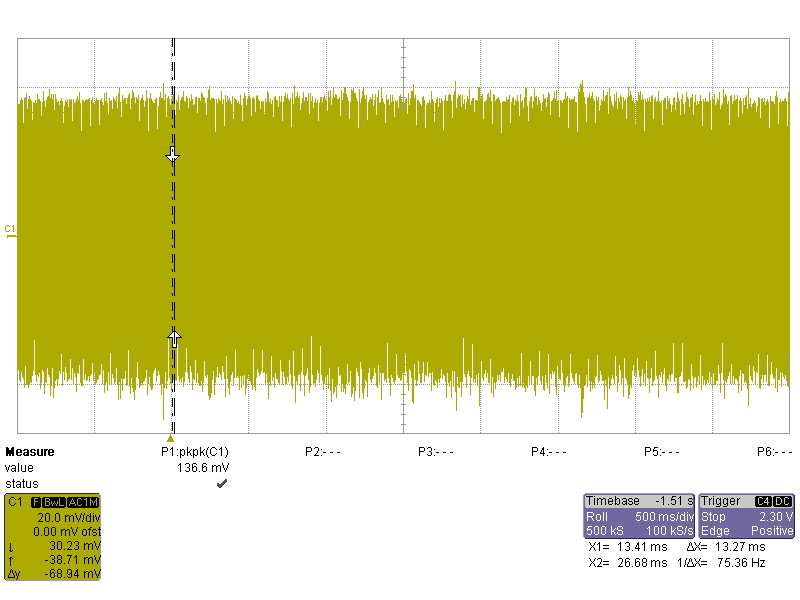The image size is (800, 600).
Task: Click the down-arrow cursor marker on waveform
Action: (x=173, y=155)
